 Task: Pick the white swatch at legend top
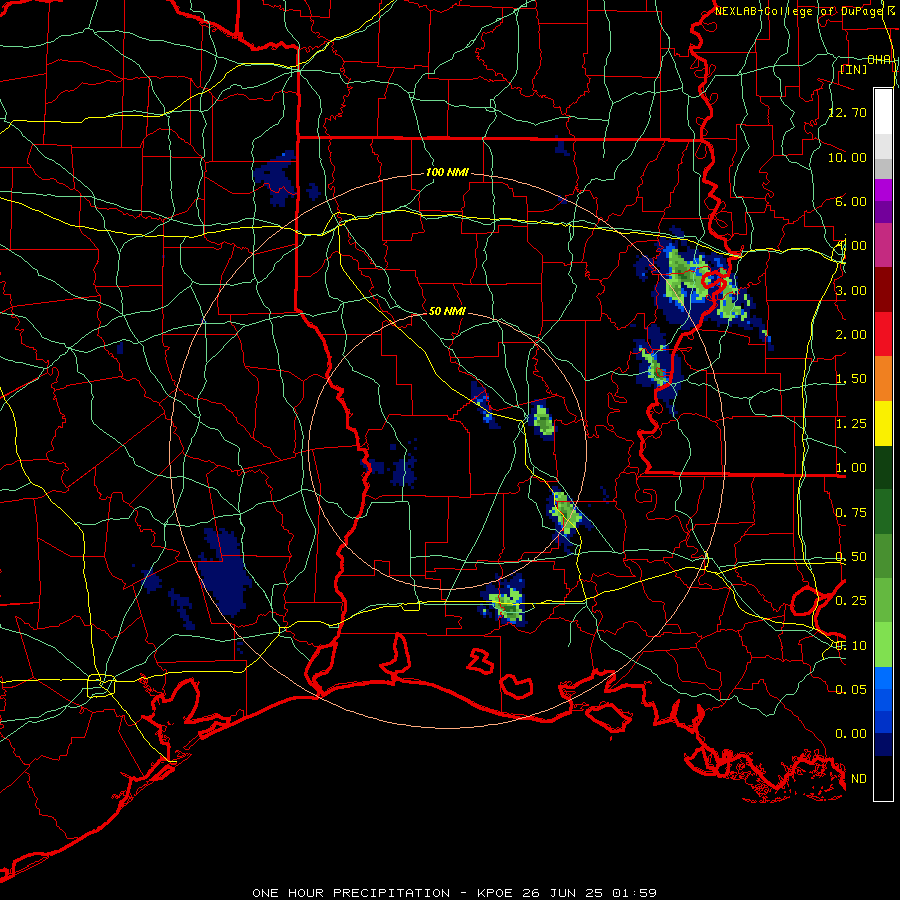tap(883, 112)
